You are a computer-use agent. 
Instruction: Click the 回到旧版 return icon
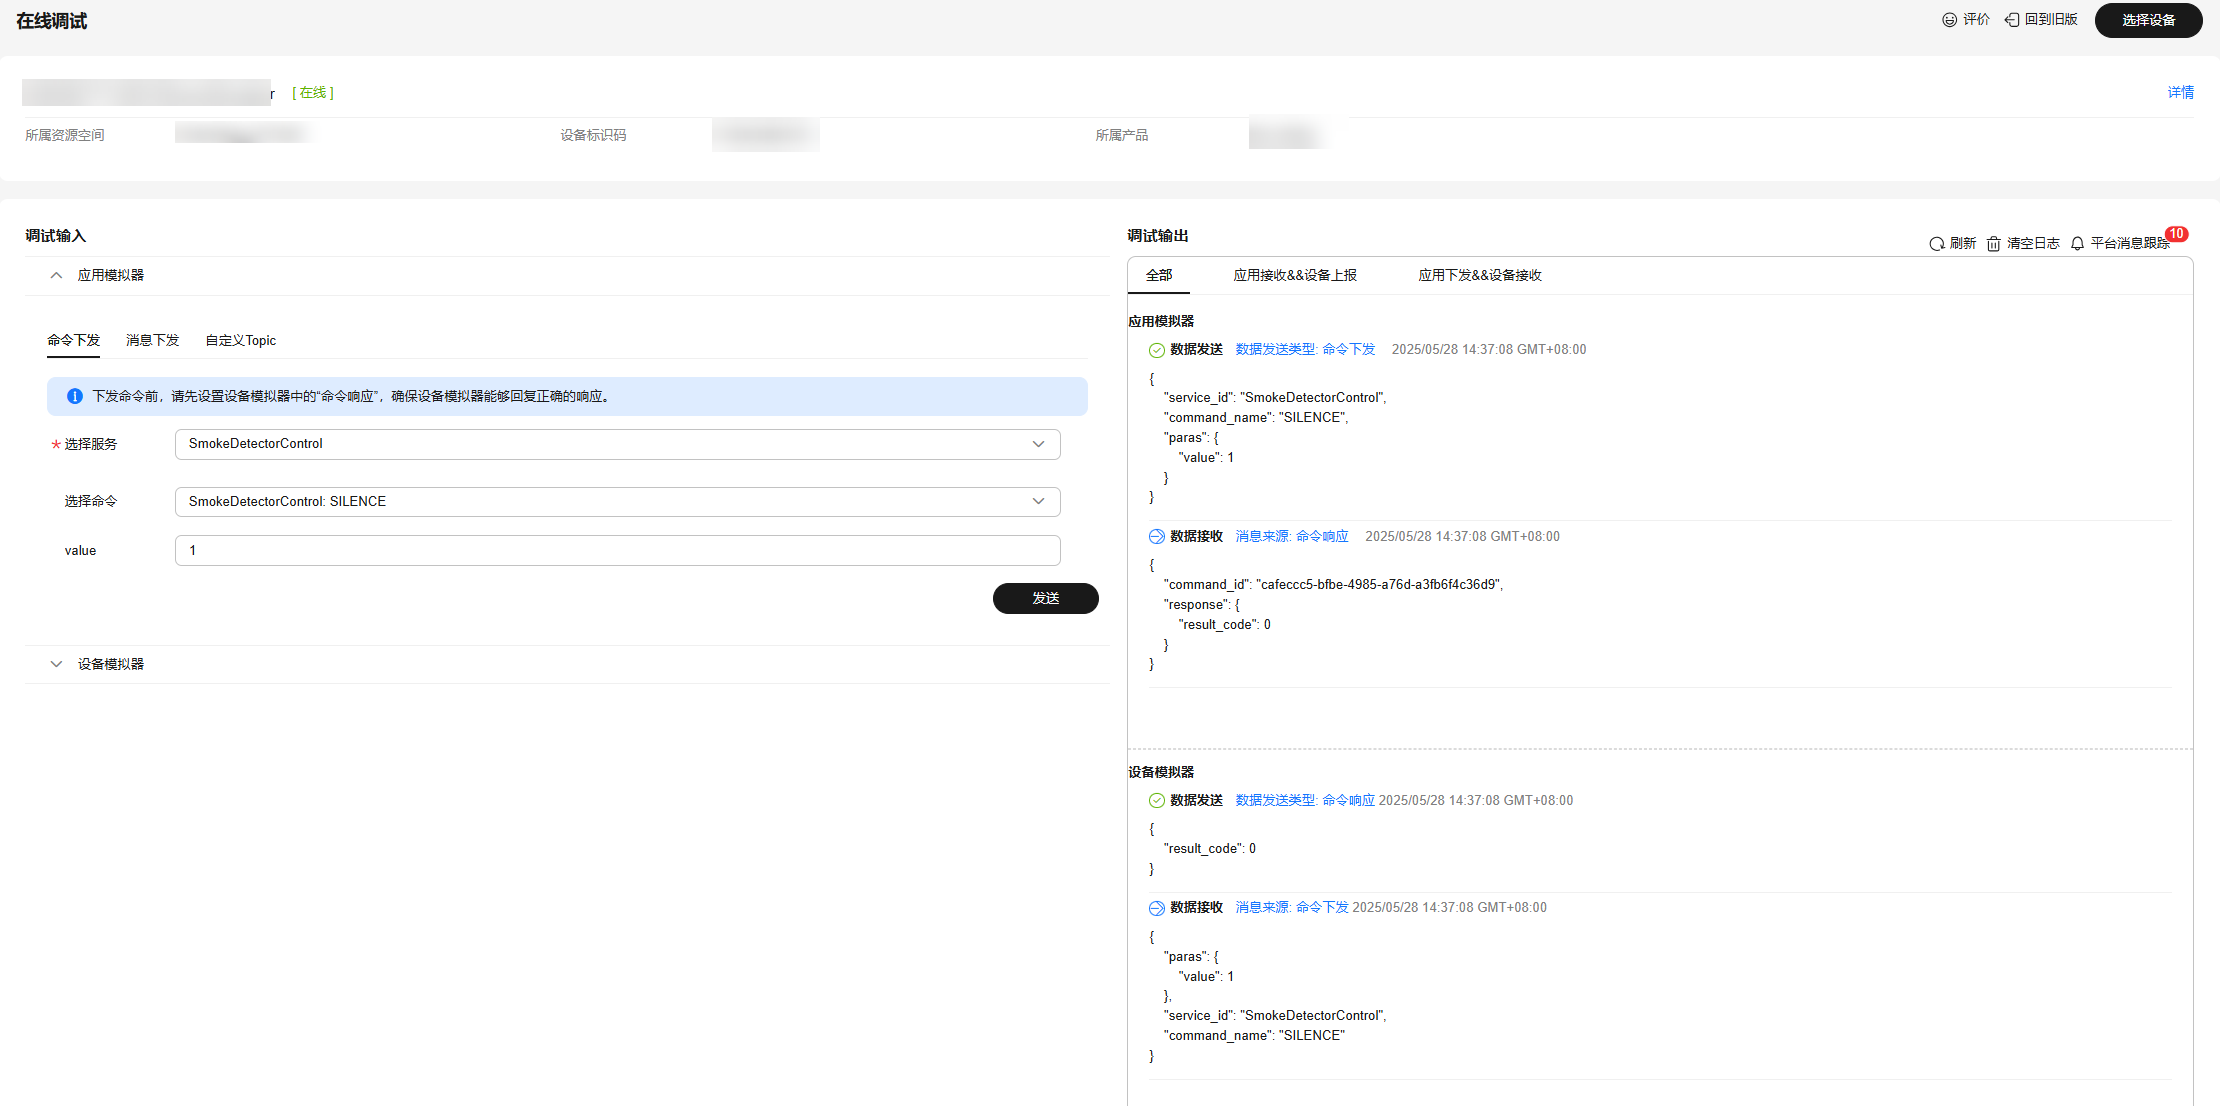point(2012,20)
